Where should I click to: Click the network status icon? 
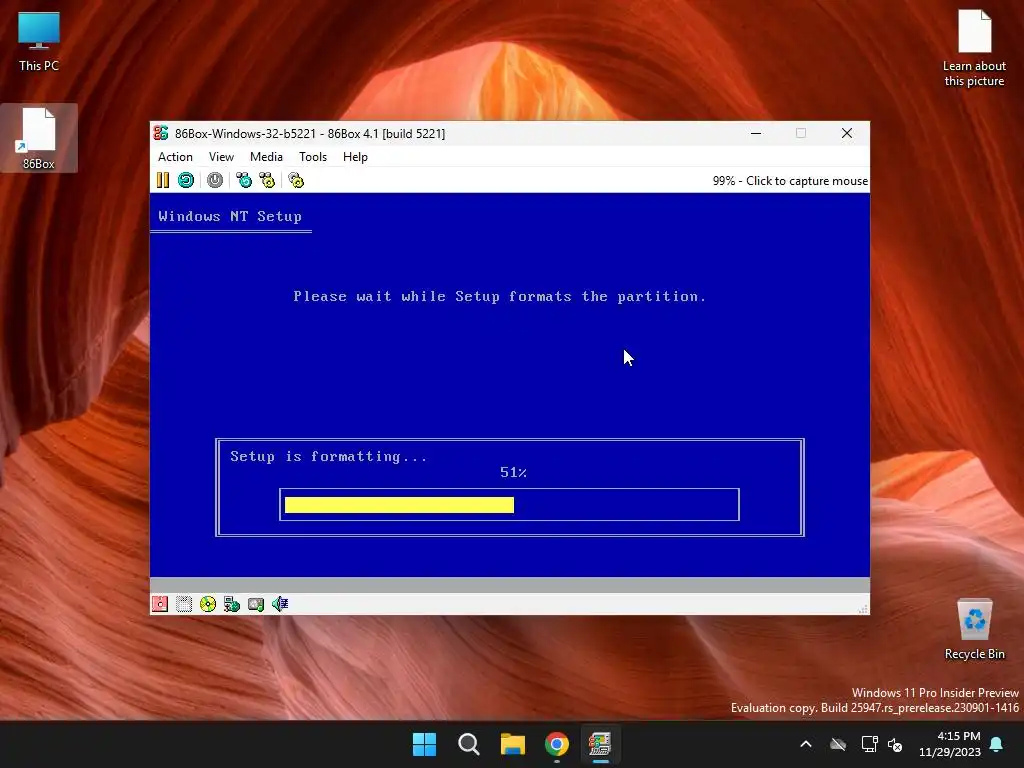click(x=232, y=604)
